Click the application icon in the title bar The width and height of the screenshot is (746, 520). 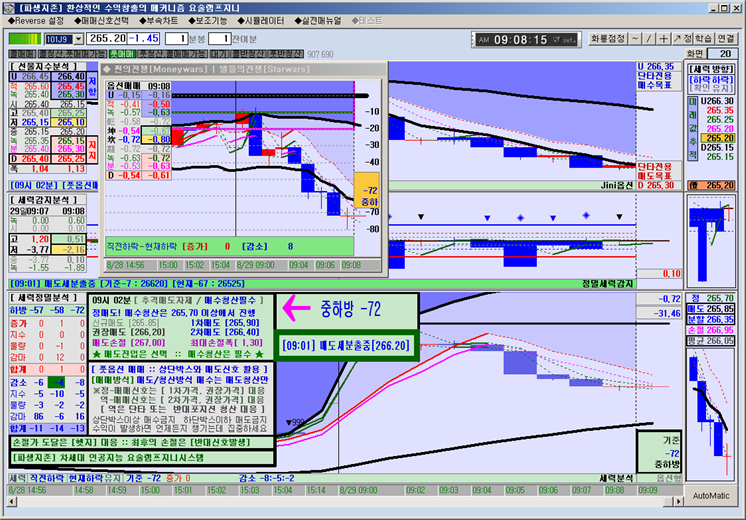(x=10, y=8)
